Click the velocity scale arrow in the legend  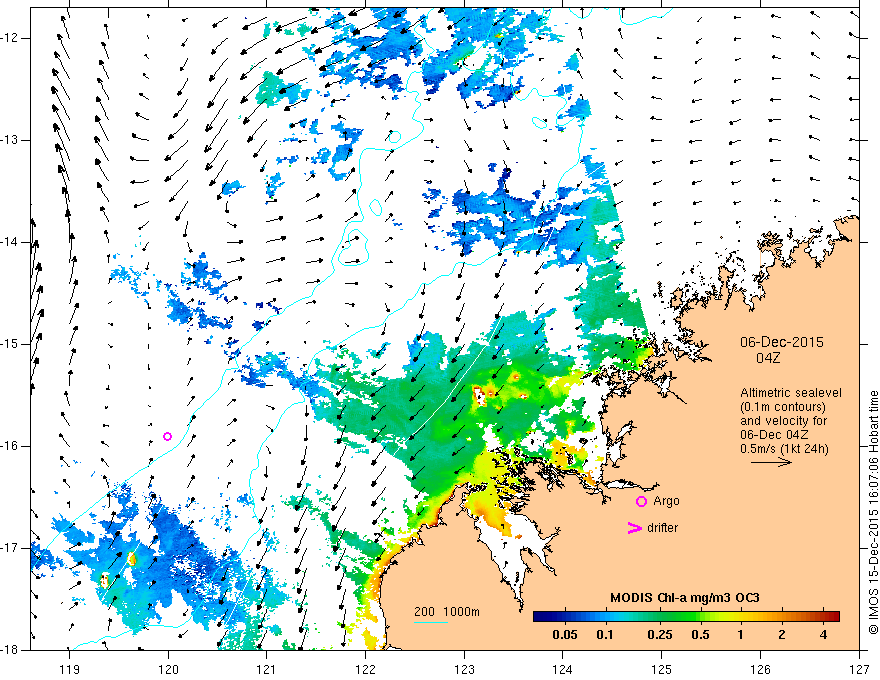tap(771, 462)
